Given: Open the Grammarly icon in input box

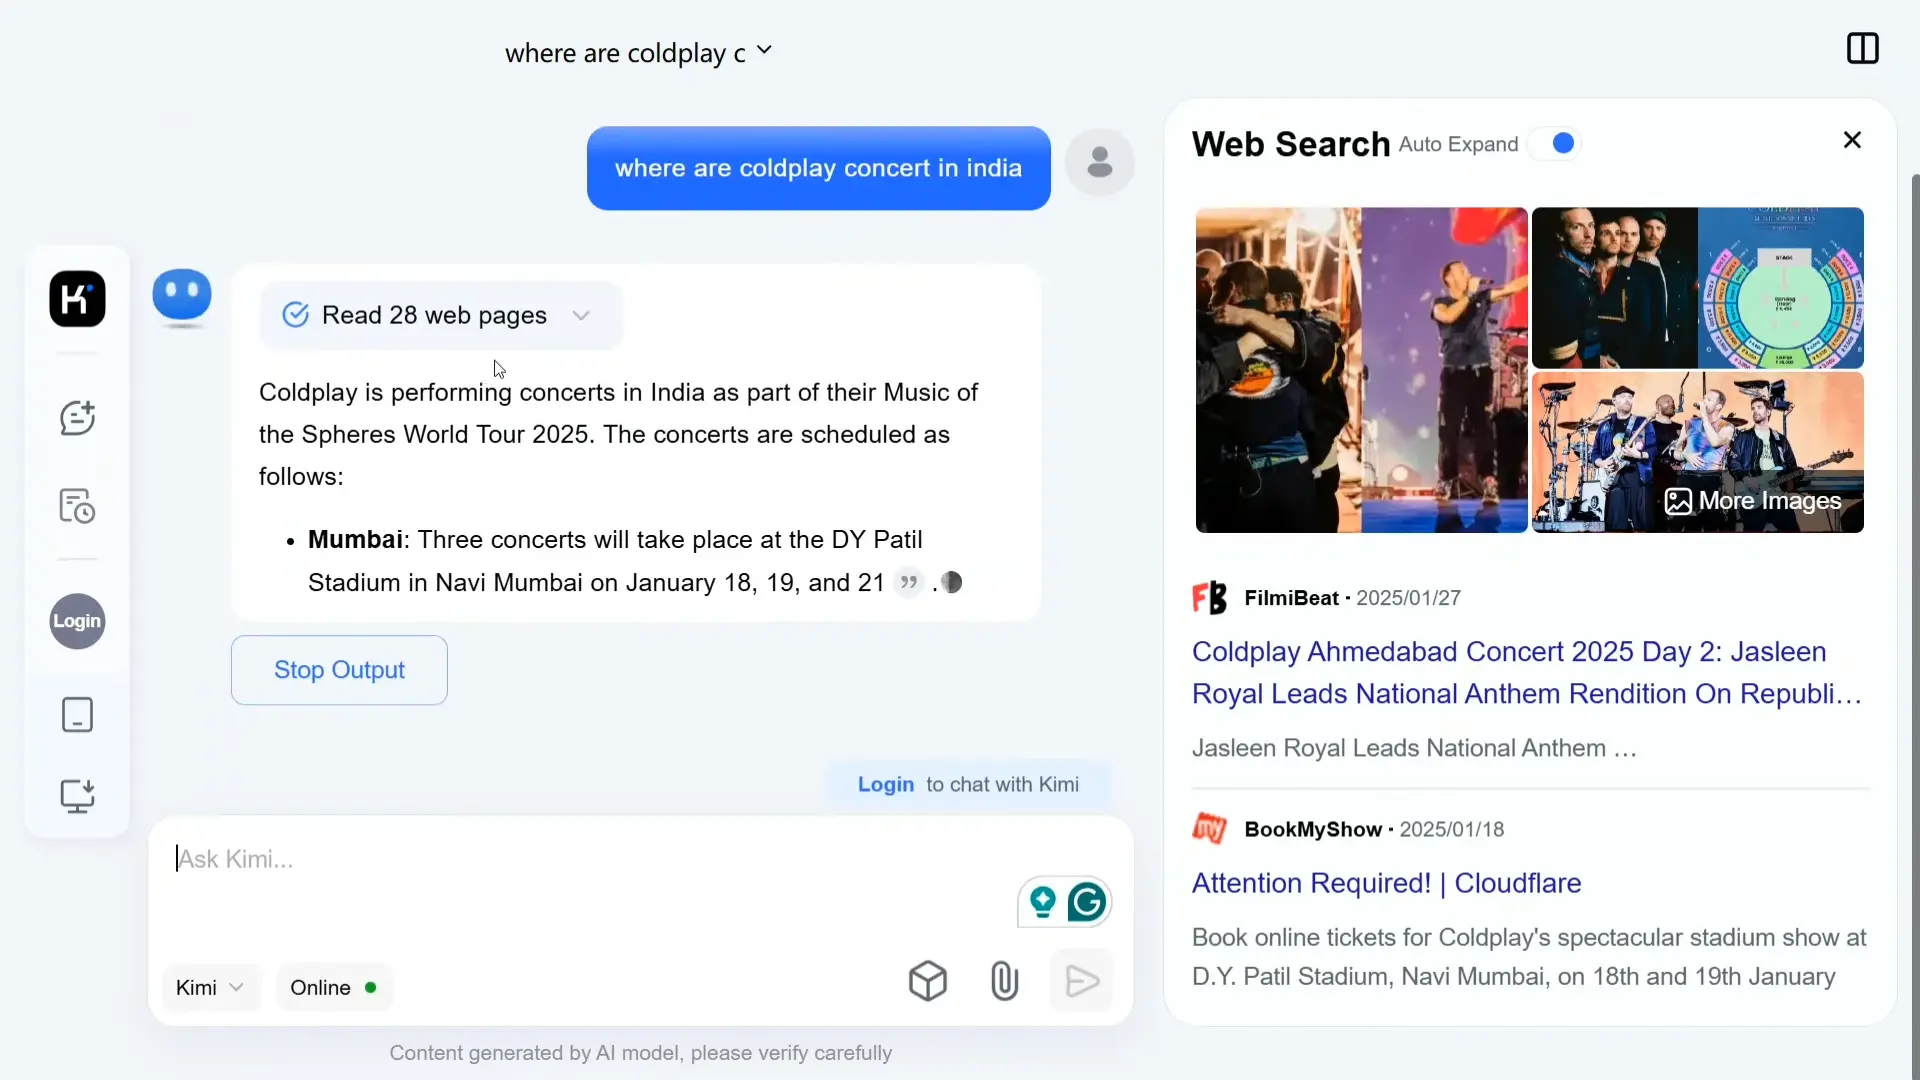Looking at the screenshot, I should [1087, 902].
